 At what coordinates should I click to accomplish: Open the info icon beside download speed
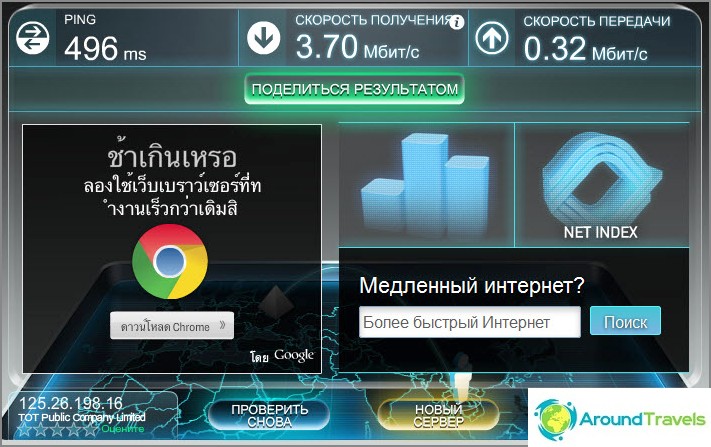tap(457, 22)
